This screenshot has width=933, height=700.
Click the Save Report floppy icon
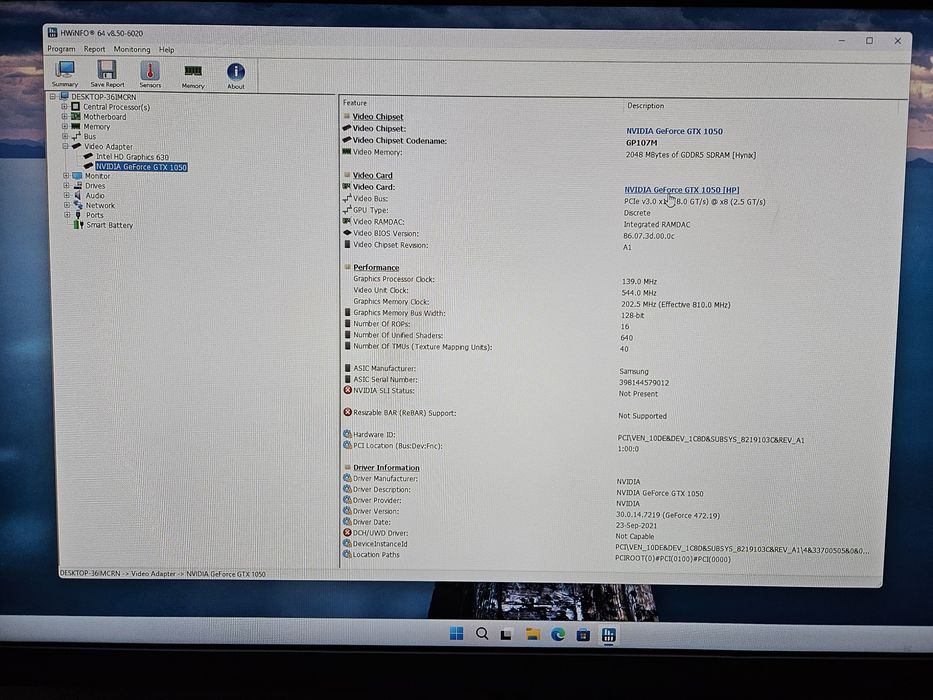107,74
